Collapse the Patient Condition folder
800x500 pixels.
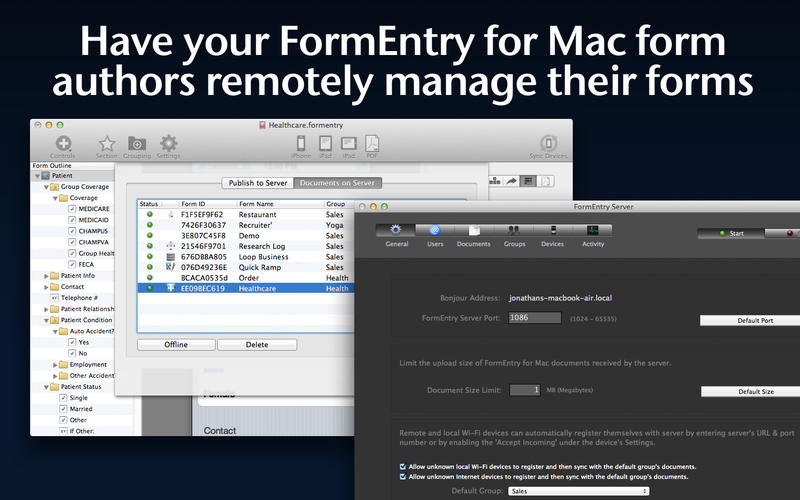pos(46,320)
